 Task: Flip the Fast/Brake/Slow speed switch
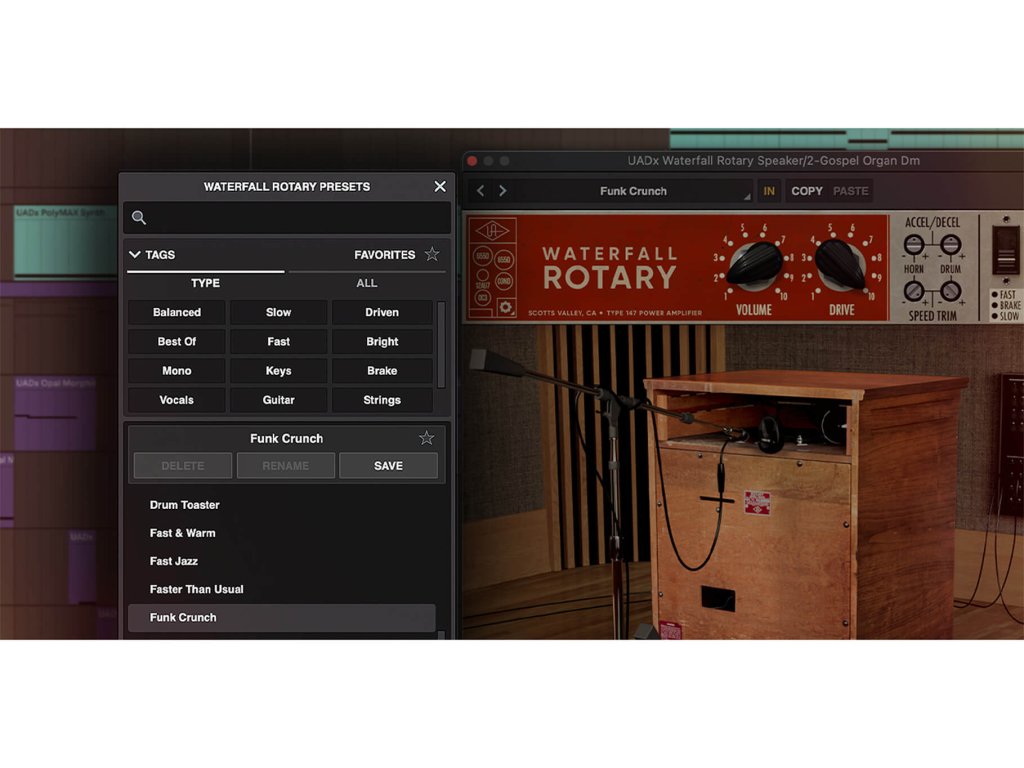tap(1006, 251)
